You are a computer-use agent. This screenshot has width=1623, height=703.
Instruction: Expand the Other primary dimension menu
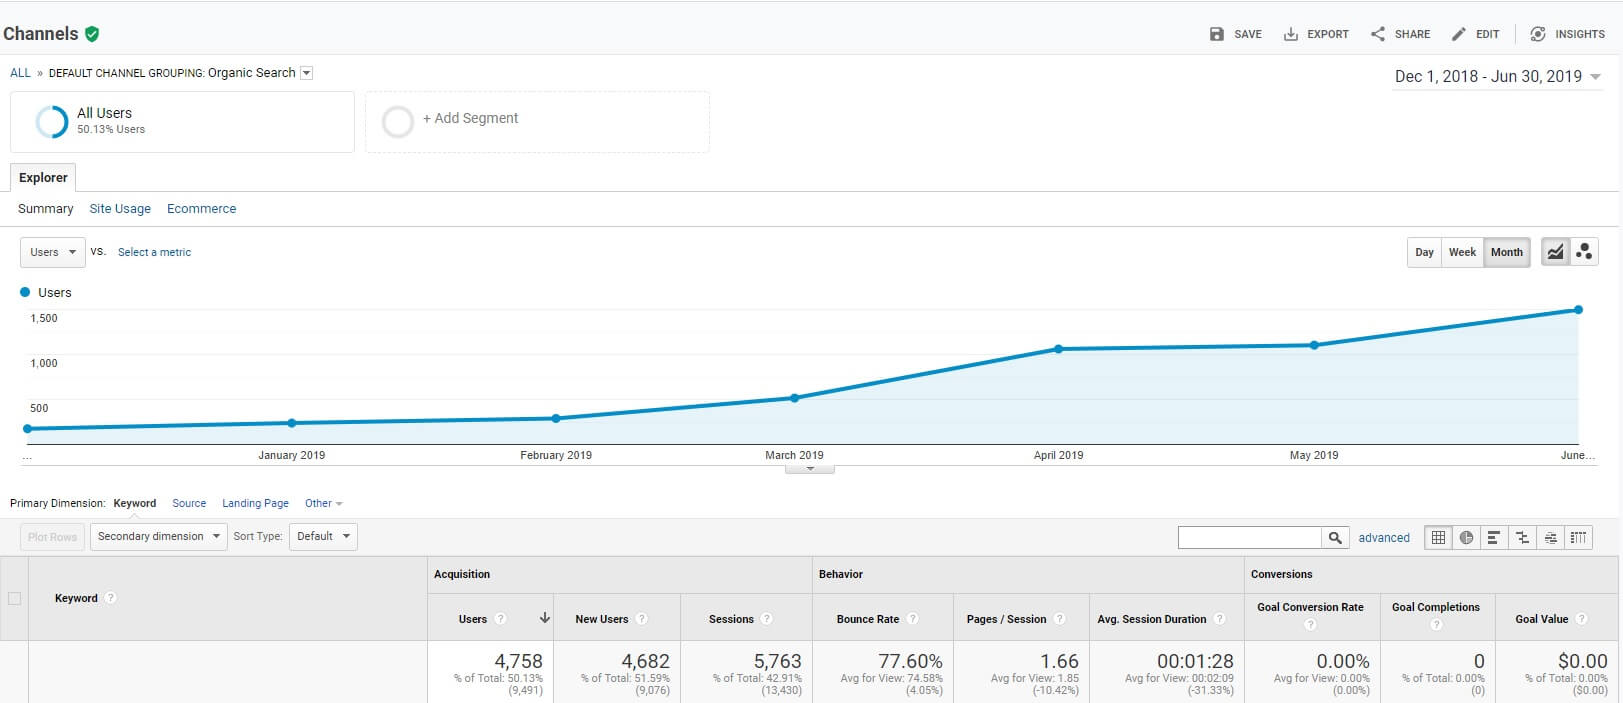click(323, 503)
